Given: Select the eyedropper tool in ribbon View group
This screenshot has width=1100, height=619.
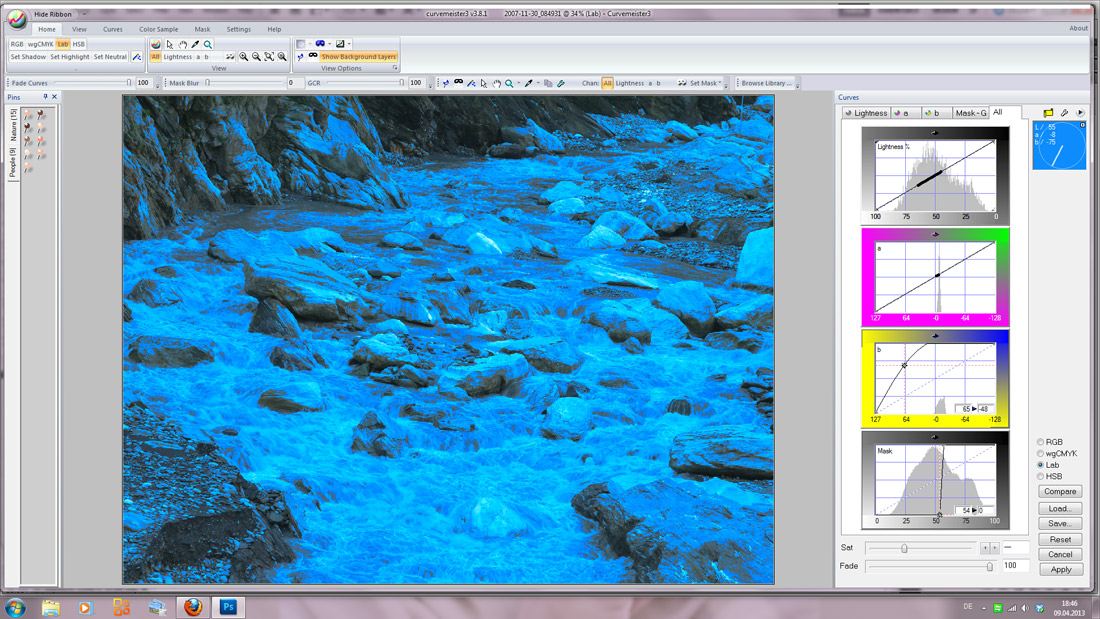Looking at the screenshot, I should pyautogui.click(x=195, y=44).
